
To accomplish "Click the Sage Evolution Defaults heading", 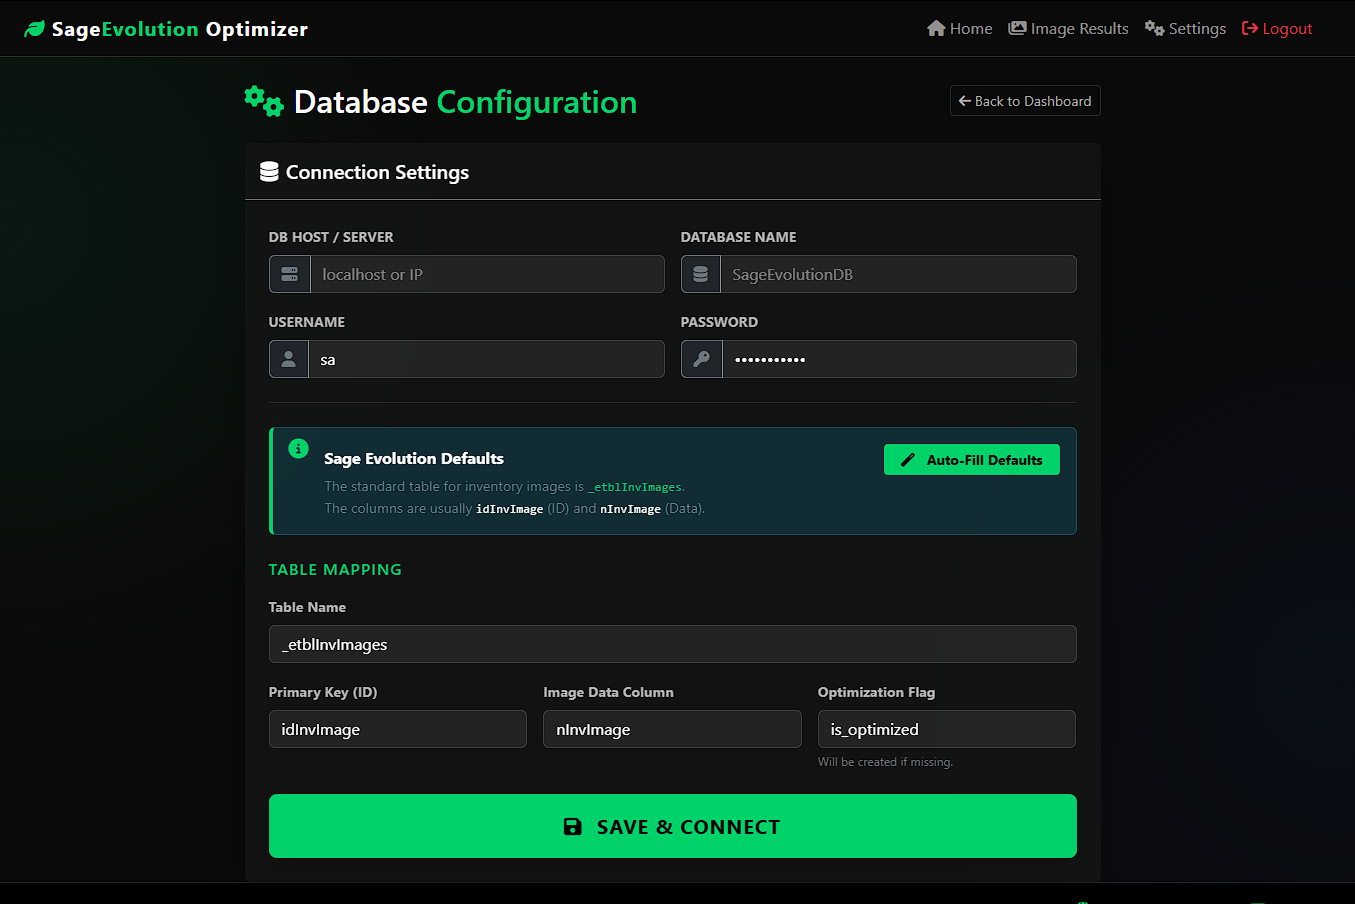I will (414, 458).
